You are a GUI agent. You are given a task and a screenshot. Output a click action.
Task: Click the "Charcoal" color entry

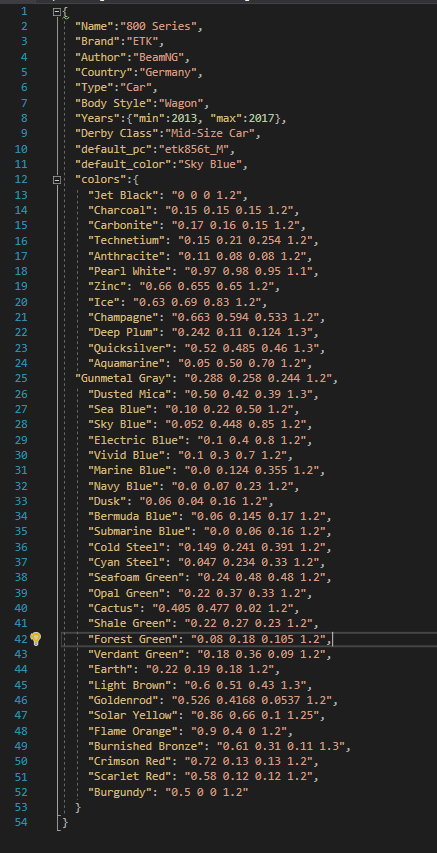pyautogui.click(x=193, y=210)
